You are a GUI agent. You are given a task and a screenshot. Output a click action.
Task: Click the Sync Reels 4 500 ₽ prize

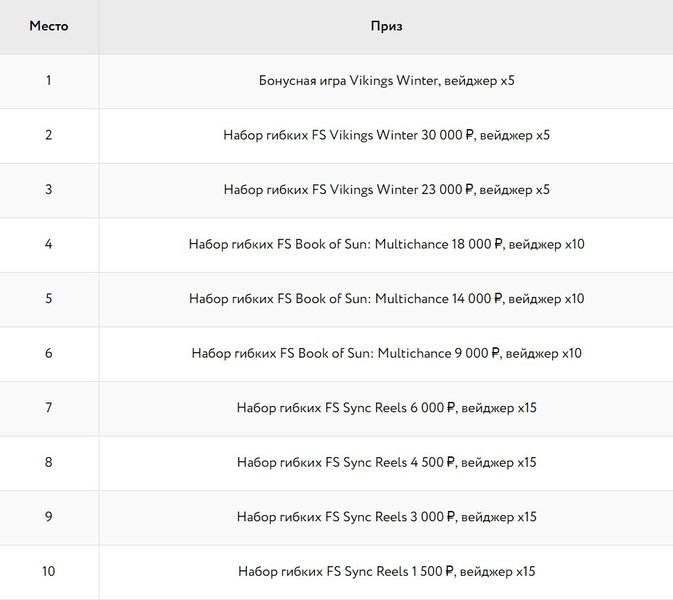coord(386,463)
